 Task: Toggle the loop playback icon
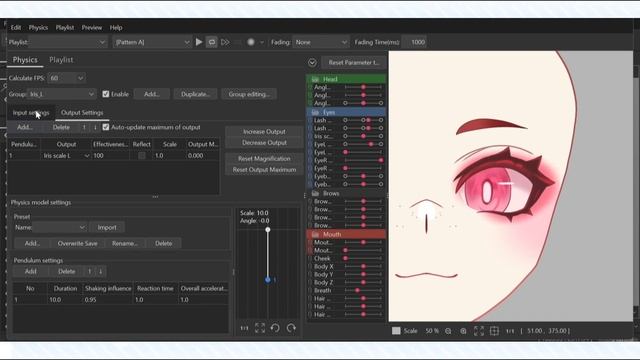[211, 42]
